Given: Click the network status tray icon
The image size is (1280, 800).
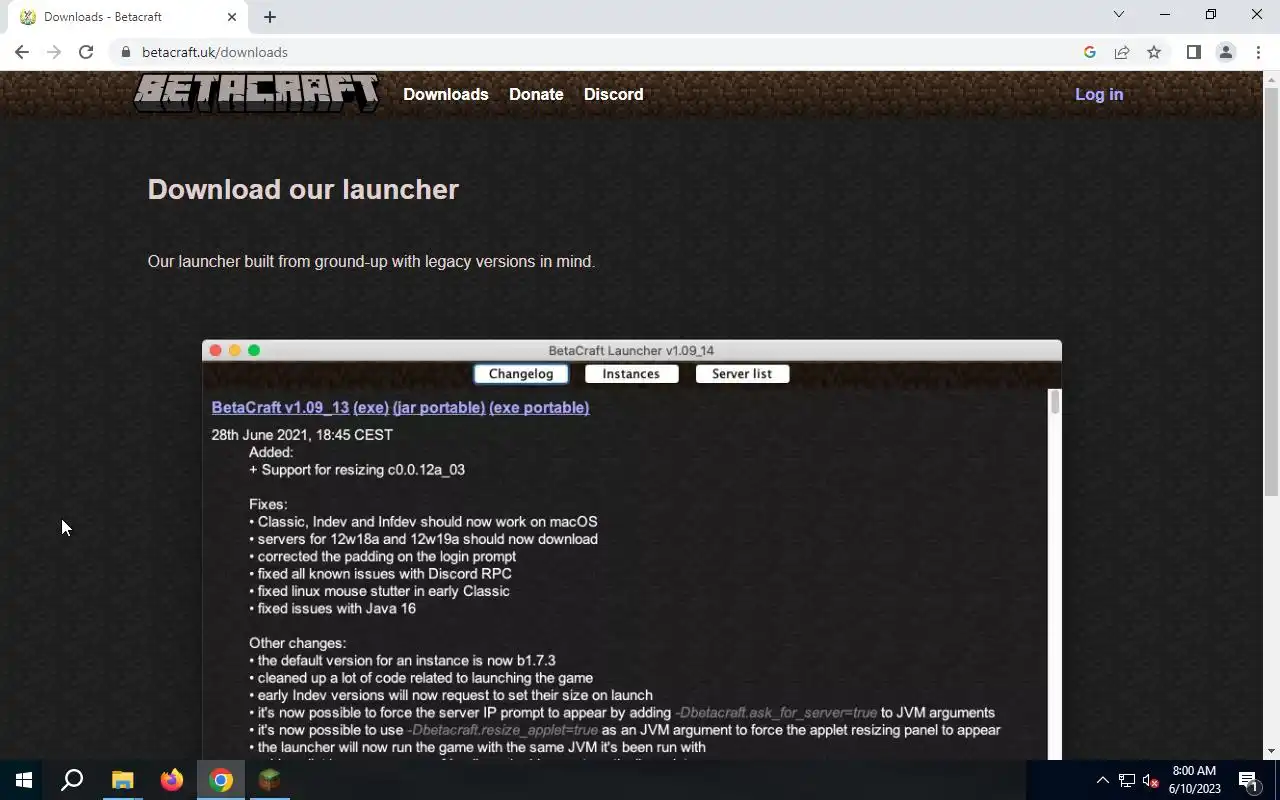Looking at the screenshot, I should click(x=1127, y=780).
